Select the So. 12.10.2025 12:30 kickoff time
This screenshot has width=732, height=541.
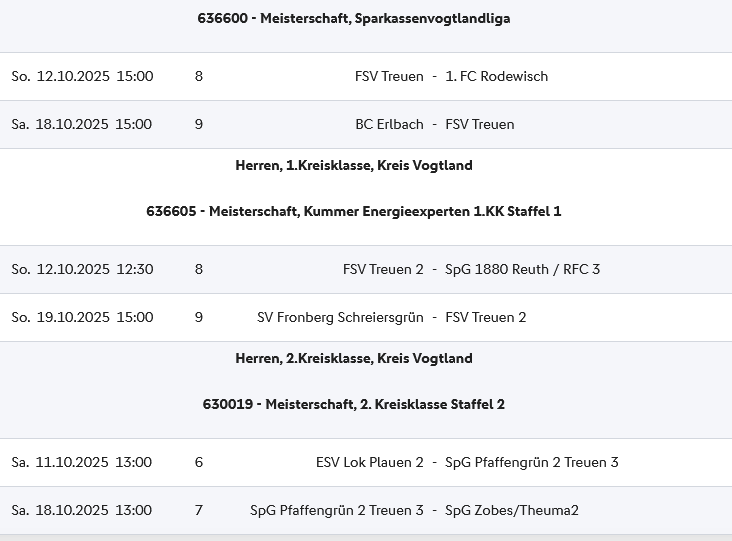[82, 270]
